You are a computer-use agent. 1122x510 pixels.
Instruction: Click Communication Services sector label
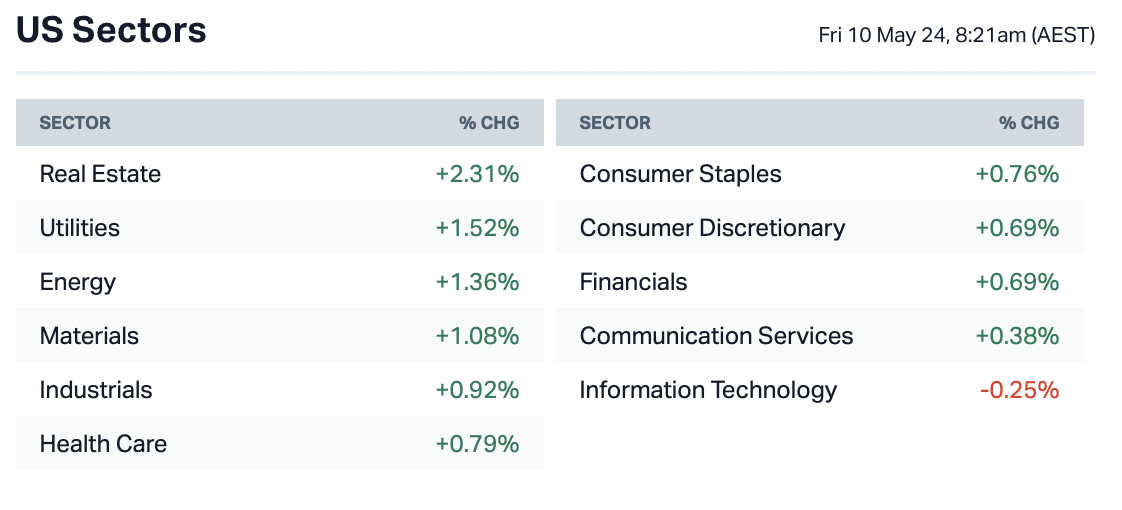coord(716,336)
